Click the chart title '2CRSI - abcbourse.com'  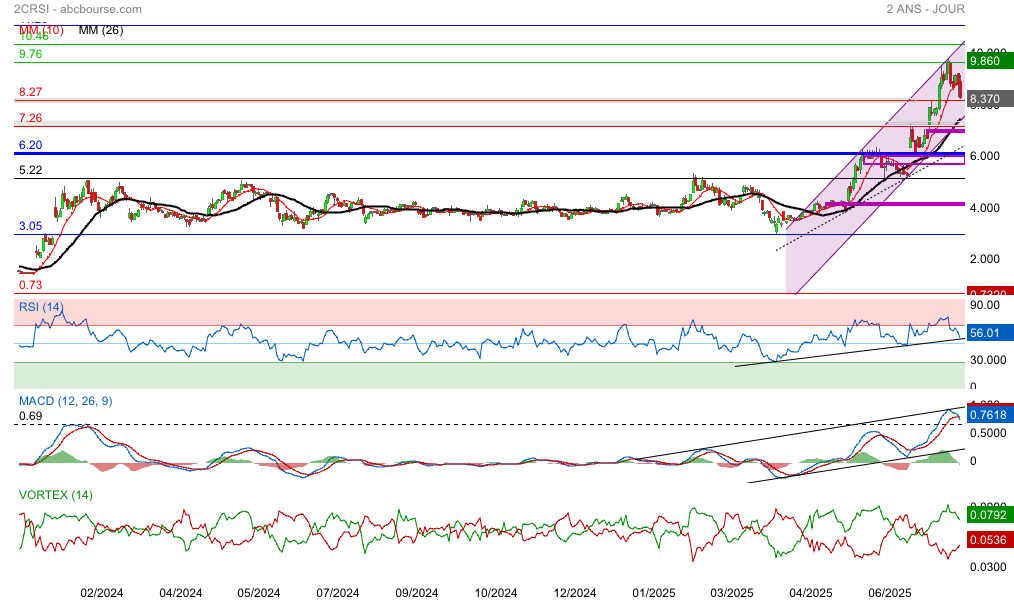78,9
